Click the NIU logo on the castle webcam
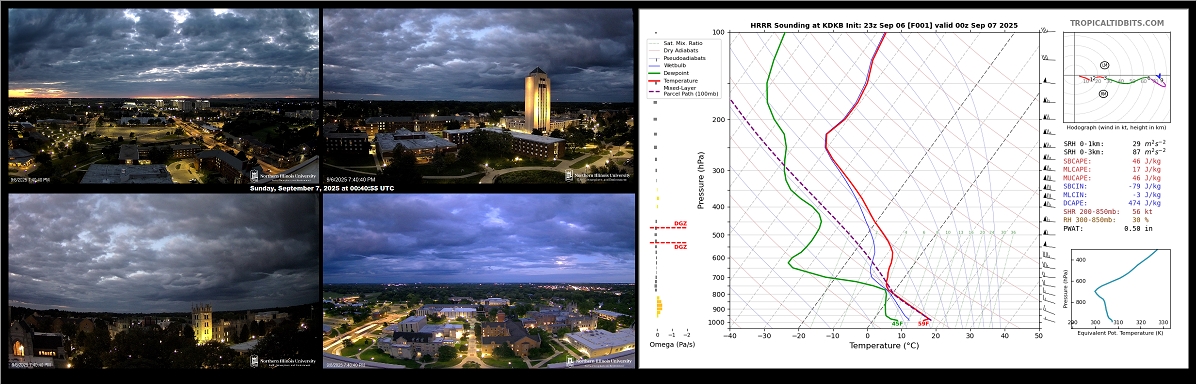1197x385 pixels. click(283, 361)
